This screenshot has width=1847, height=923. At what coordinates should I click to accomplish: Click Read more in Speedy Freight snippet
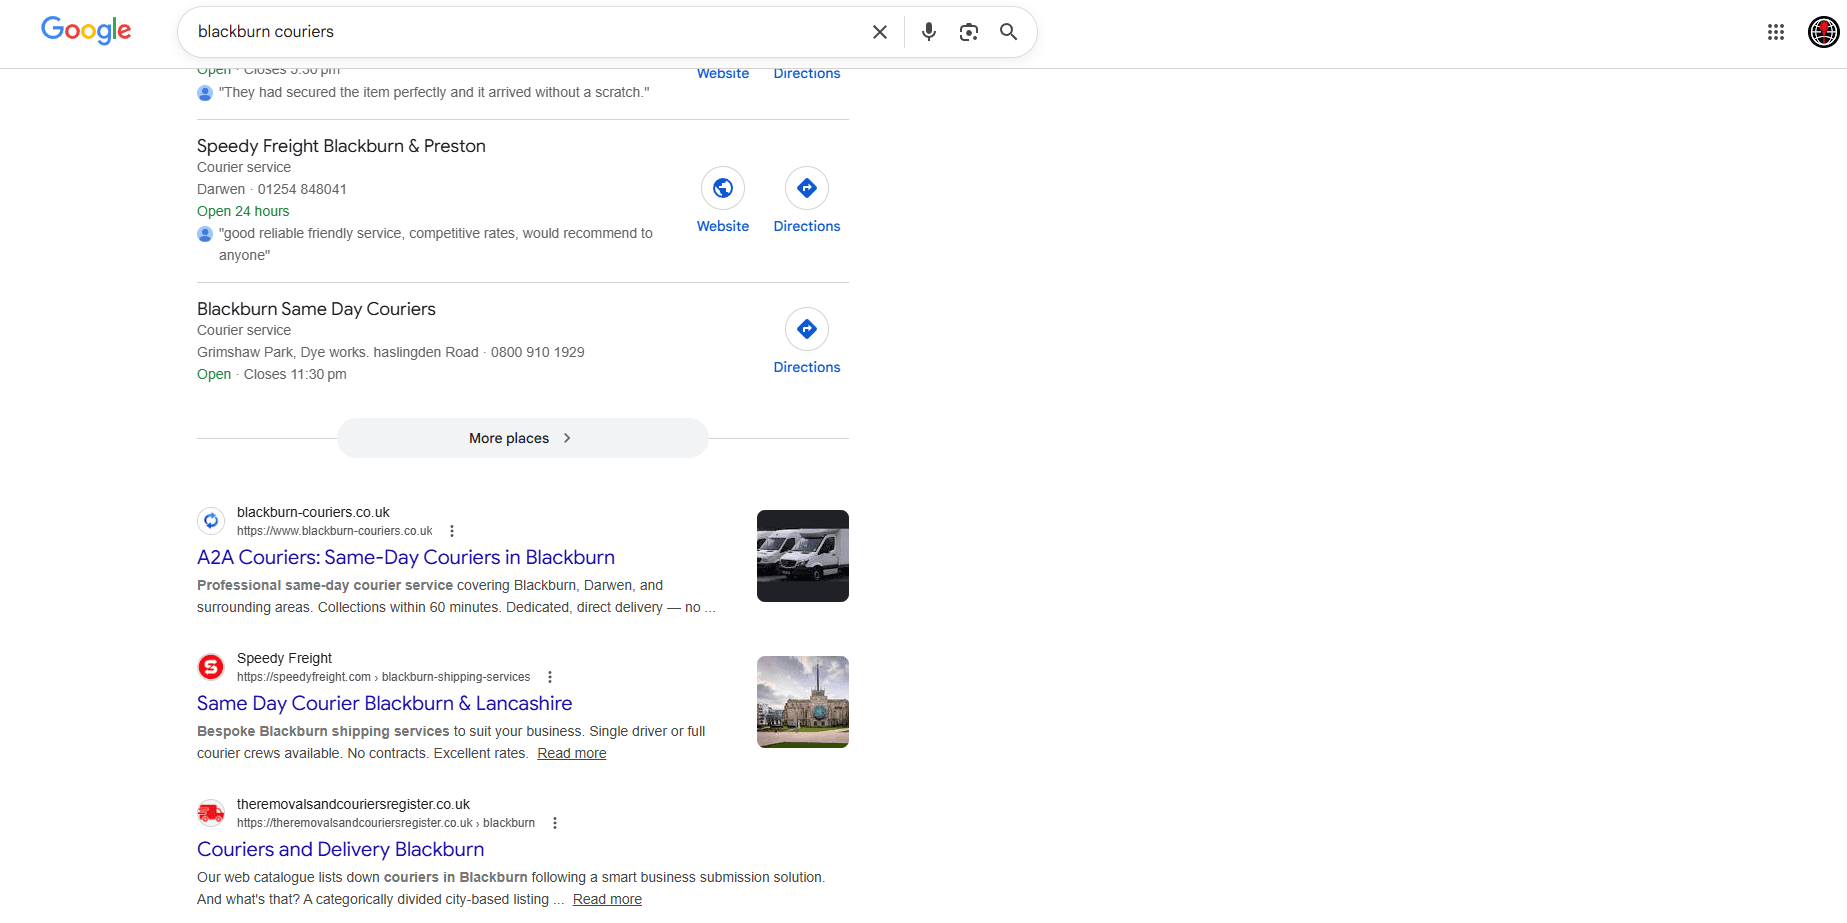(572, 753)
